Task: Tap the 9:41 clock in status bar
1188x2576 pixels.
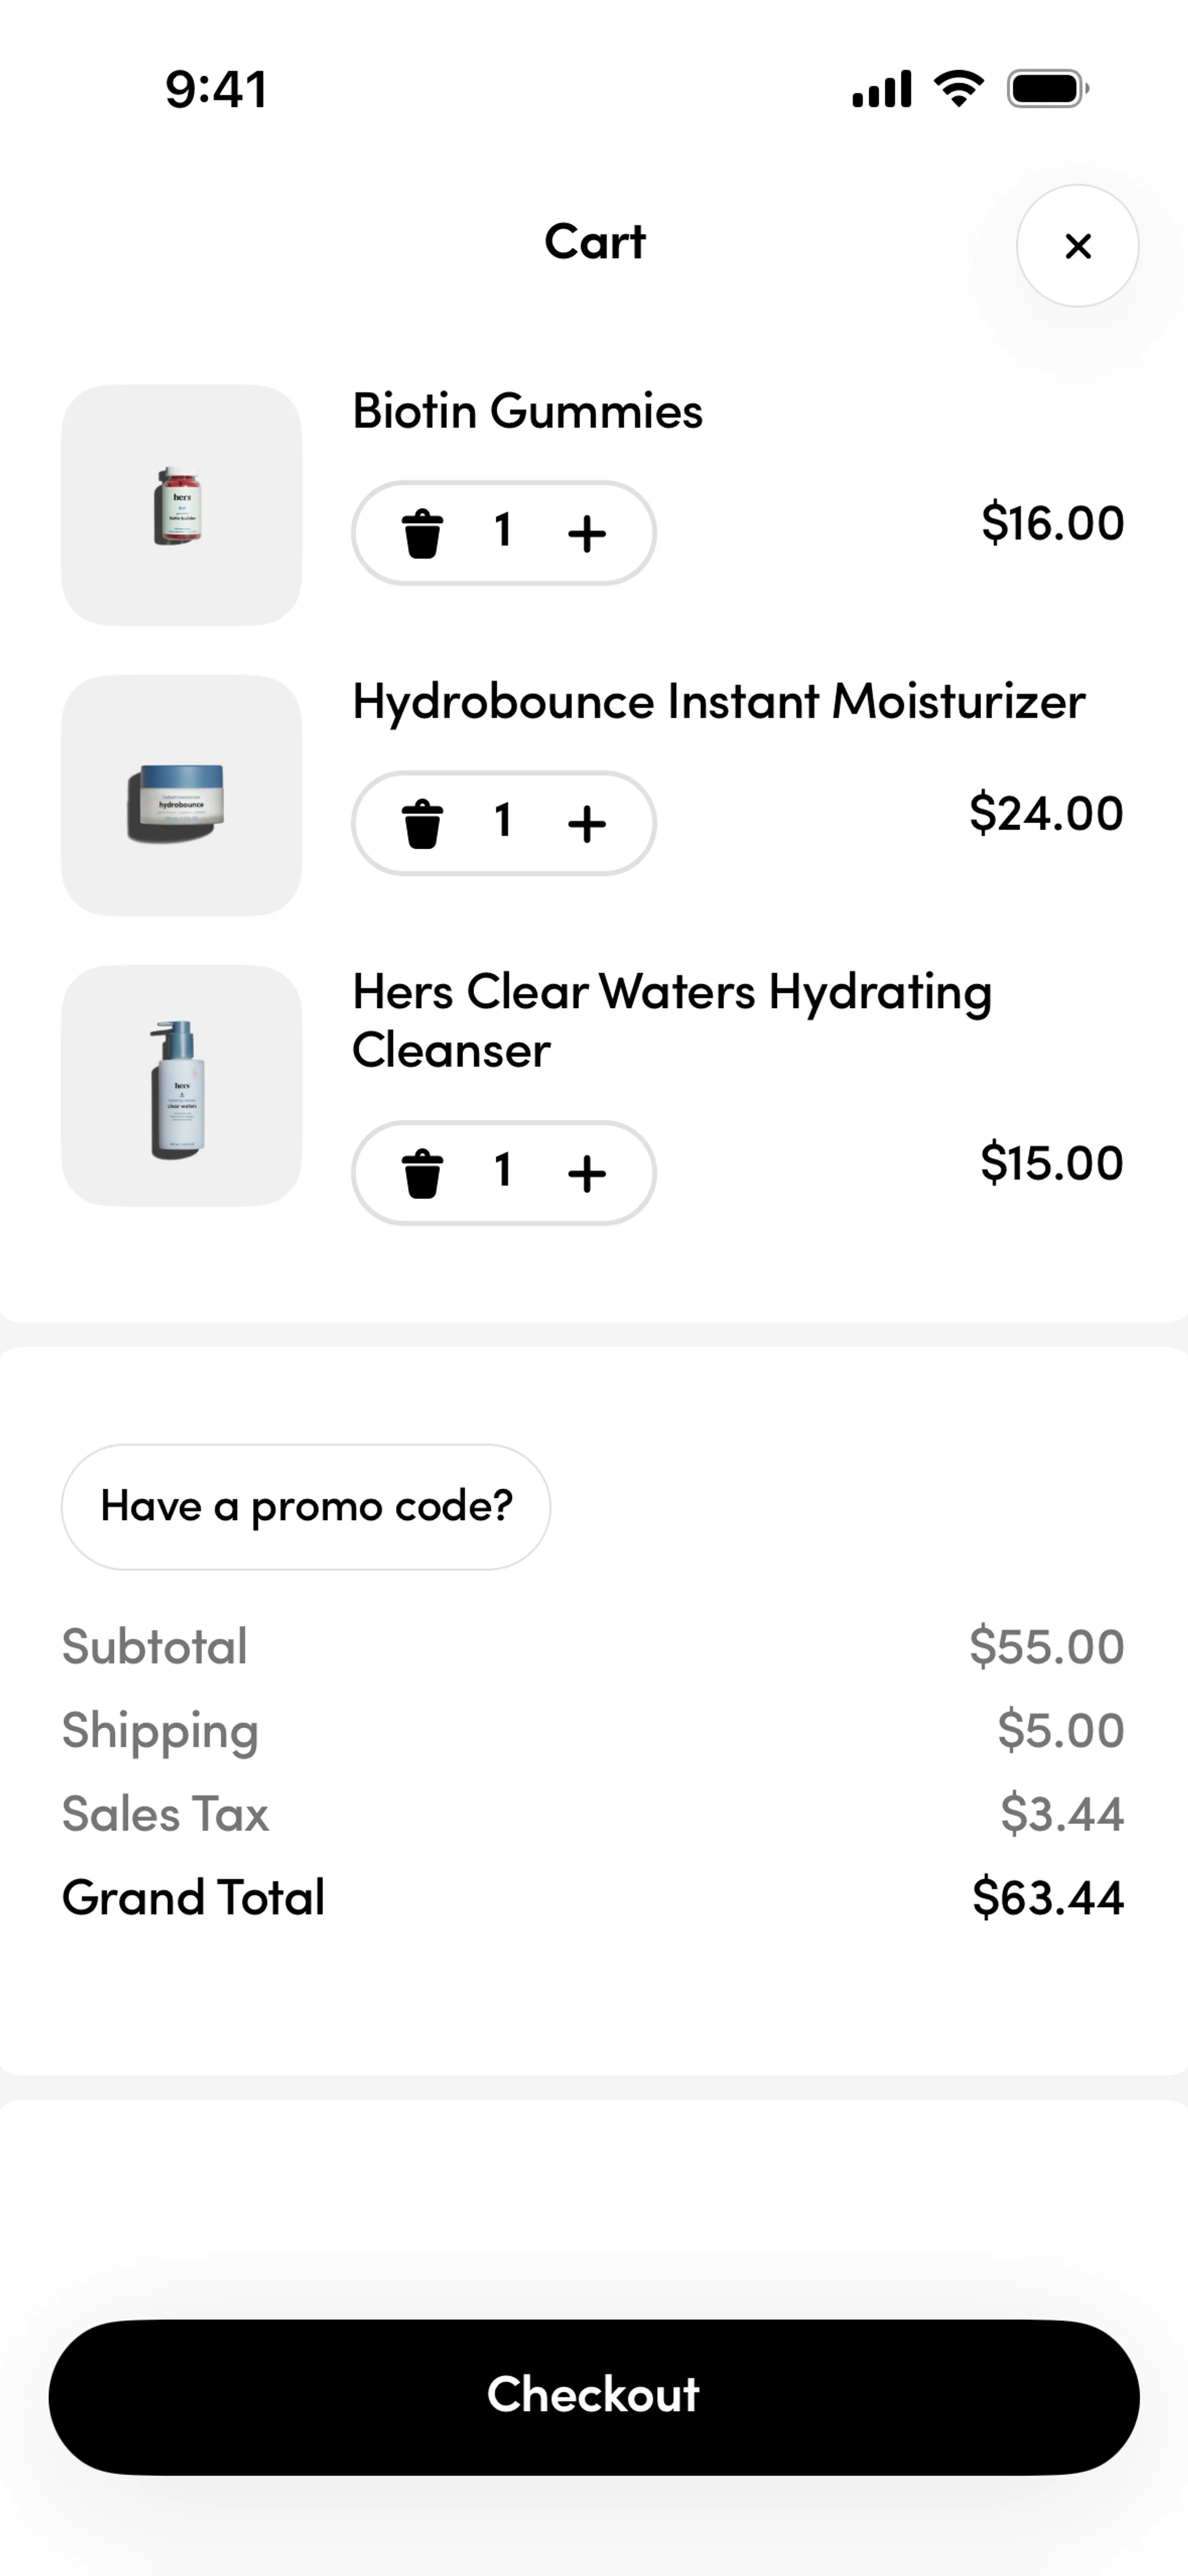Action: 216,89
